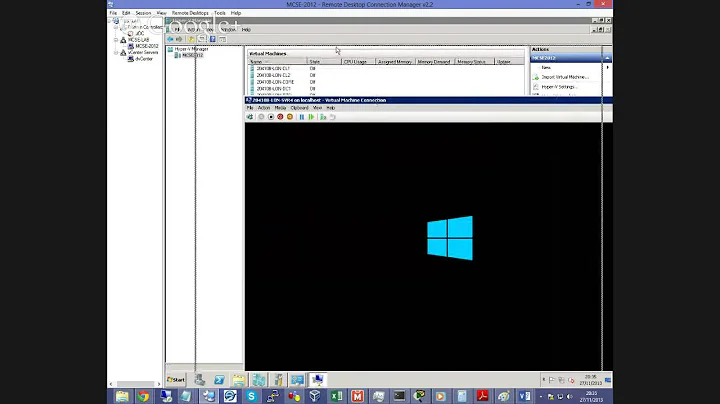
Task: Open the Remote Desktops menu
Action: point(190,13)
